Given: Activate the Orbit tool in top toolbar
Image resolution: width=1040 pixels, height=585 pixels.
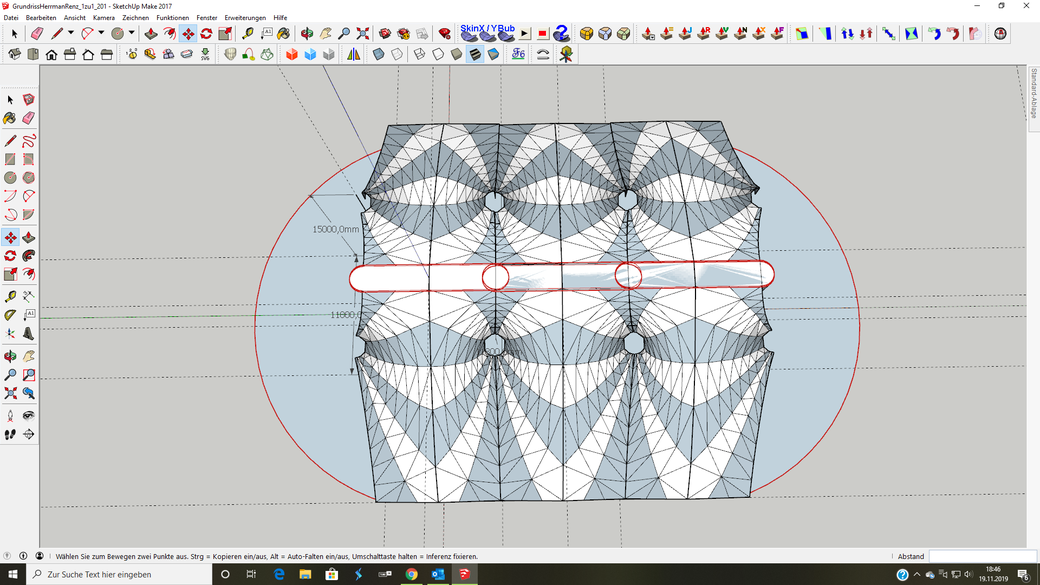Looking at the screenshot, I should [x=306, y=33].
